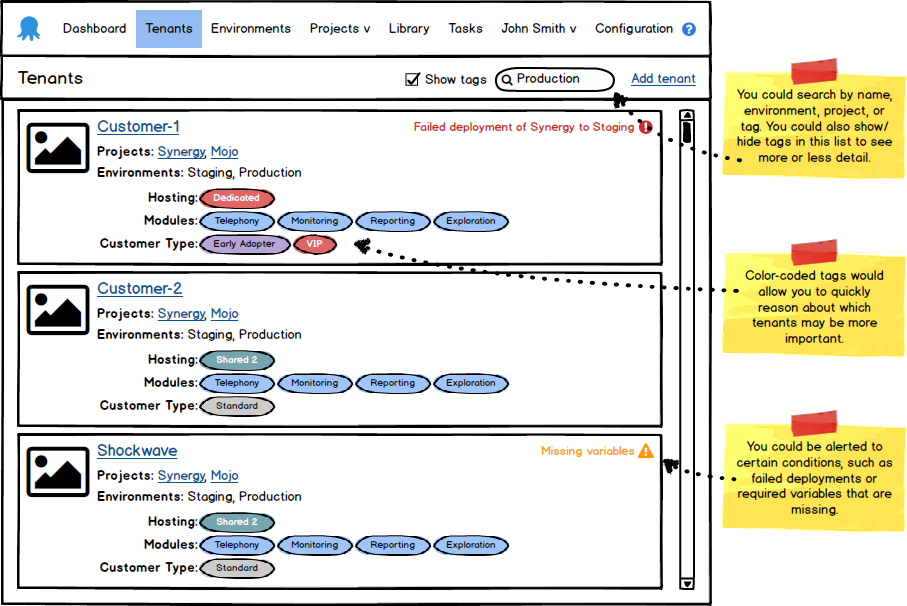907x606 pixels.
Task: Click the purple Early Adopter tag
Action: click(x=244, y=244)
